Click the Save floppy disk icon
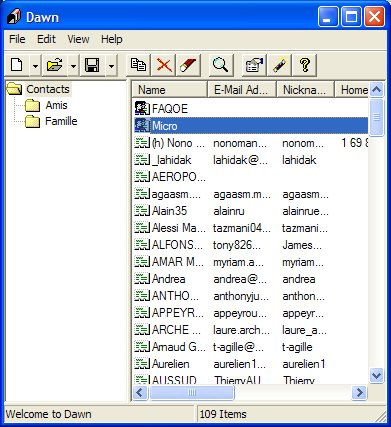 tap(93, 65)
